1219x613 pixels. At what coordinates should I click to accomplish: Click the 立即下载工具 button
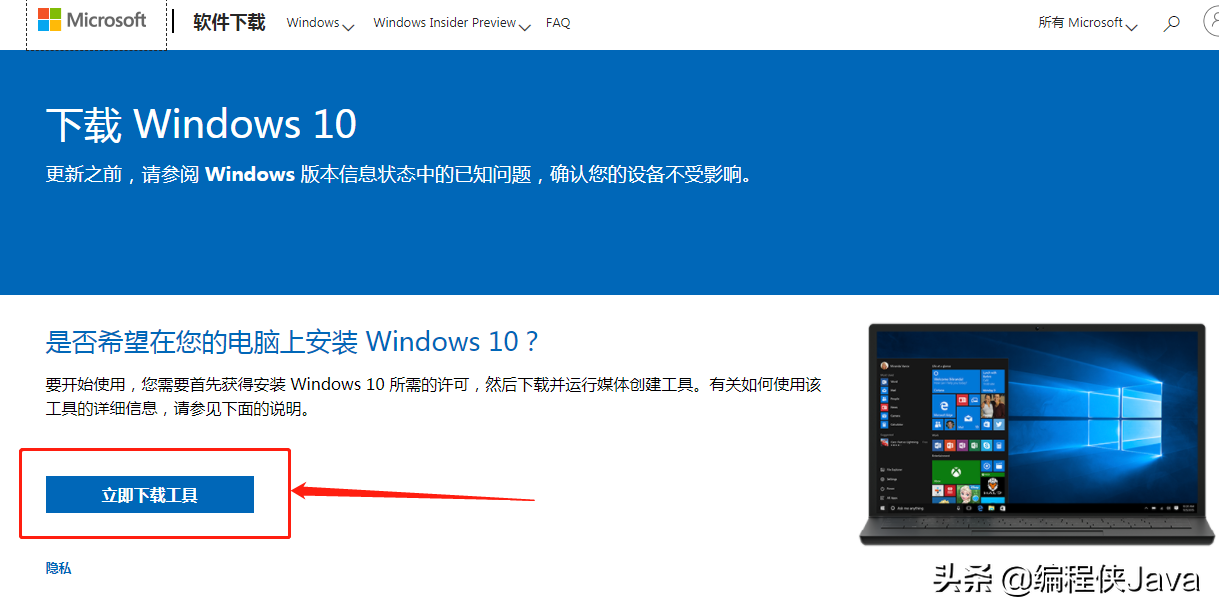point(150,494)
